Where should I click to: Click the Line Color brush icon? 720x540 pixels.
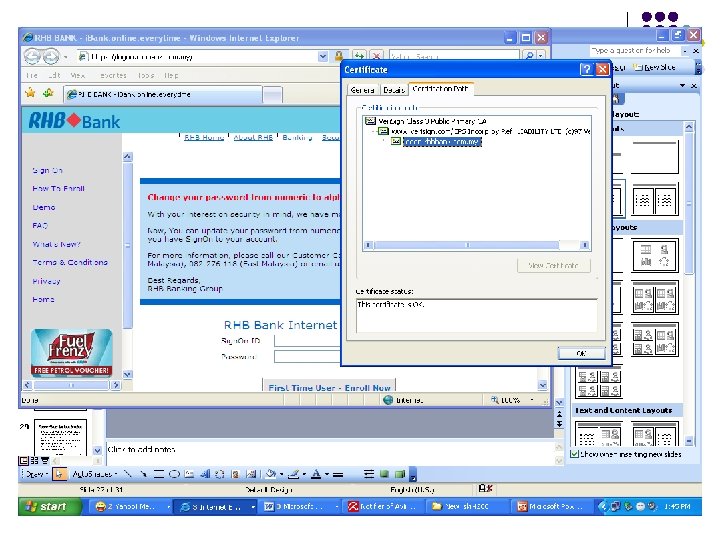coord(294,474)
